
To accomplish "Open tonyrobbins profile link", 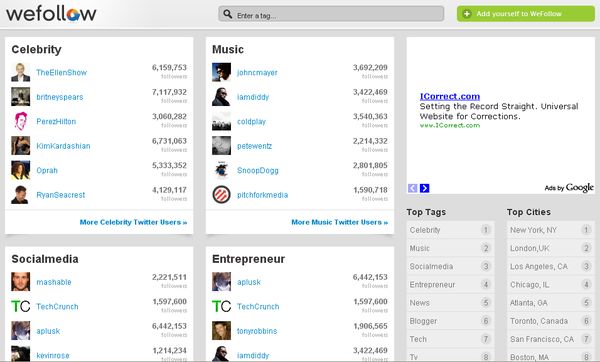I will (x=257, y=331).
